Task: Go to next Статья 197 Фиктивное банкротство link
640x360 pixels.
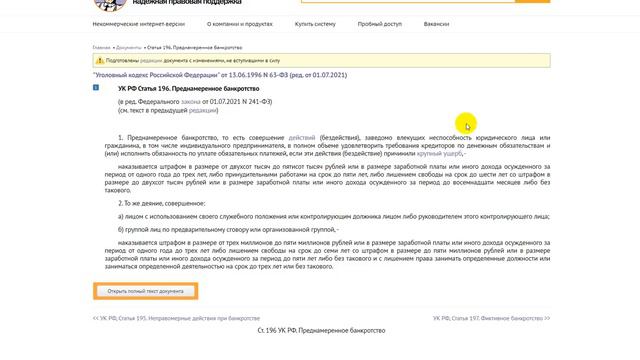Action: pyautogui.click(x=491, y=318)
